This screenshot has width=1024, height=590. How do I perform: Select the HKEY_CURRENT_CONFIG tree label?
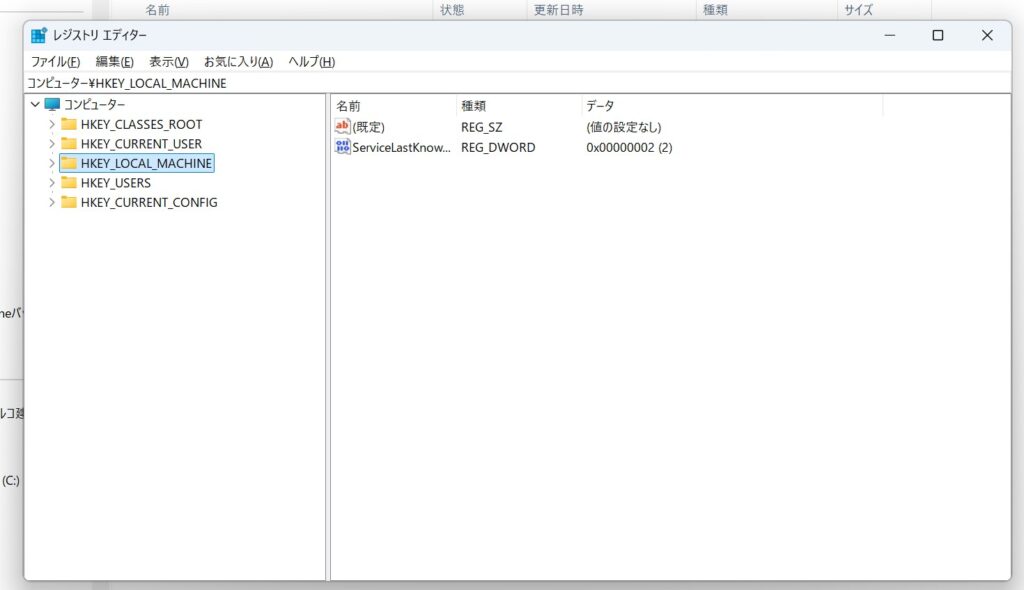pos(148,202)
